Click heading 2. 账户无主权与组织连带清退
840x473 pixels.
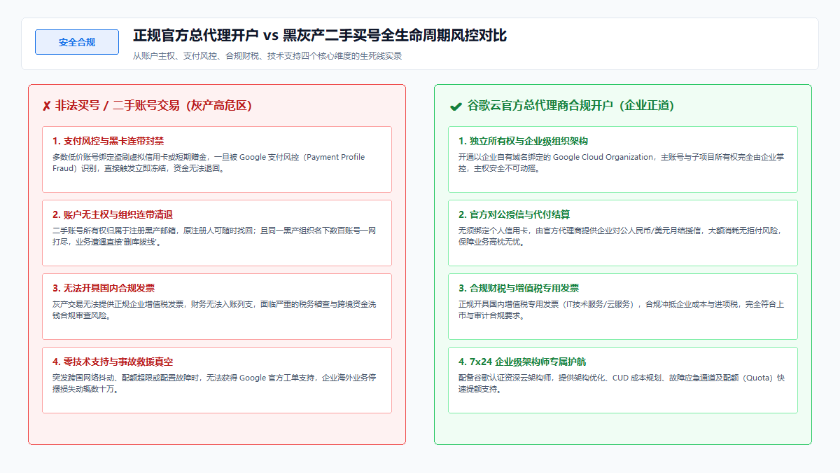tap(112, 215)
